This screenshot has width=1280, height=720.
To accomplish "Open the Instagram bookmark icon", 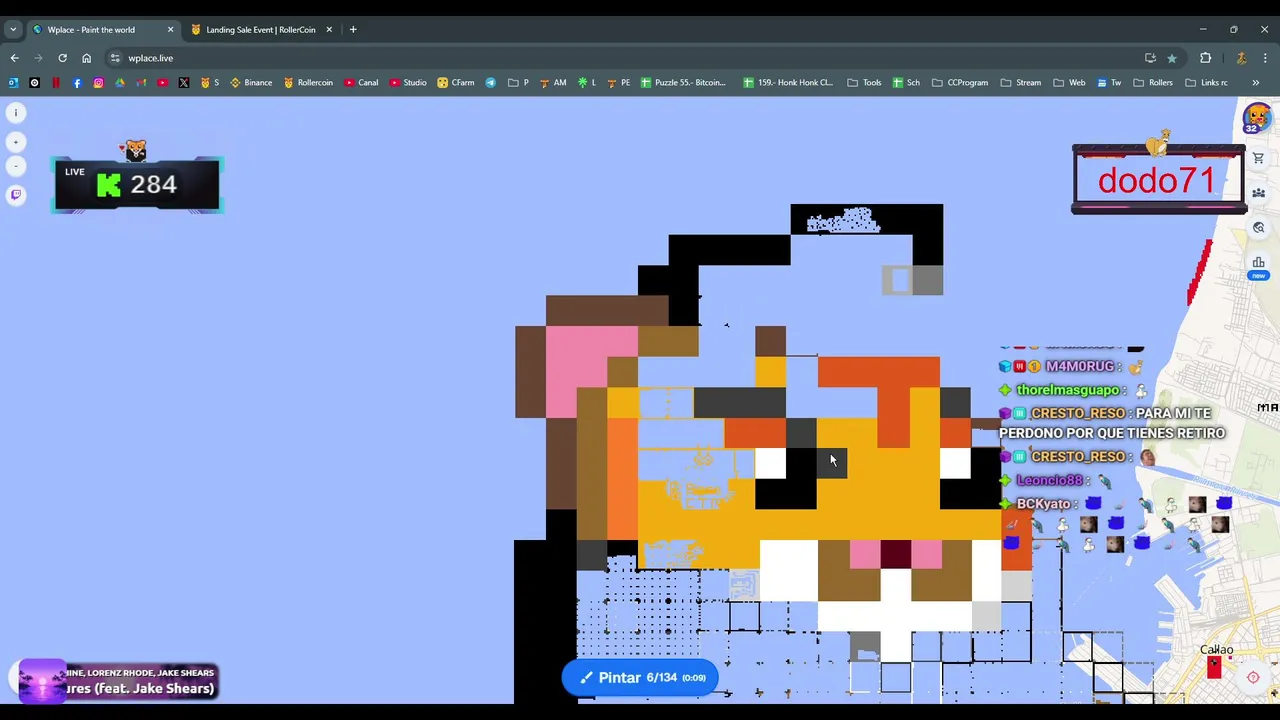I will (98, 82).
